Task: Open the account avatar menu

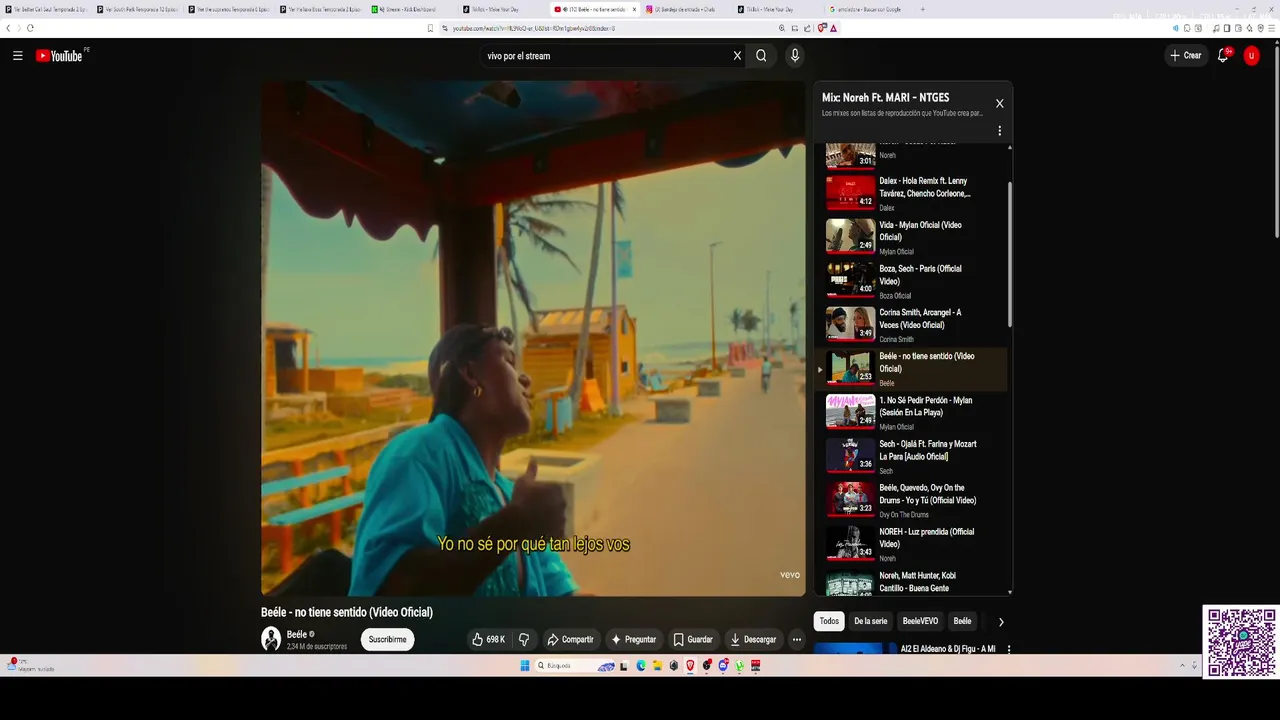Action: coord(1251,56)
